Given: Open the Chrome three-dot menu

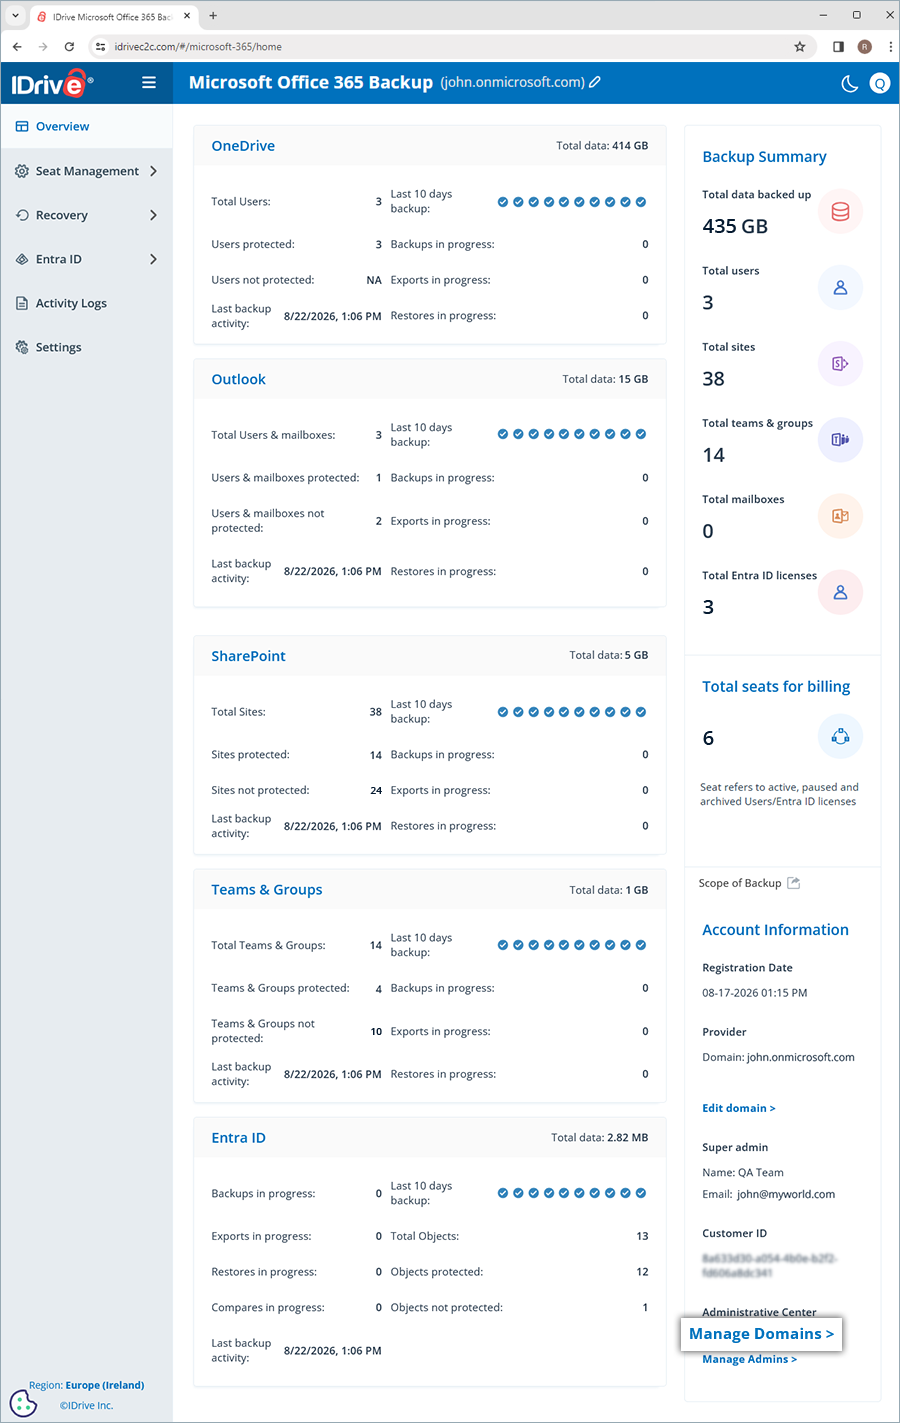Looking at the screenshot, I should (890, 46).
